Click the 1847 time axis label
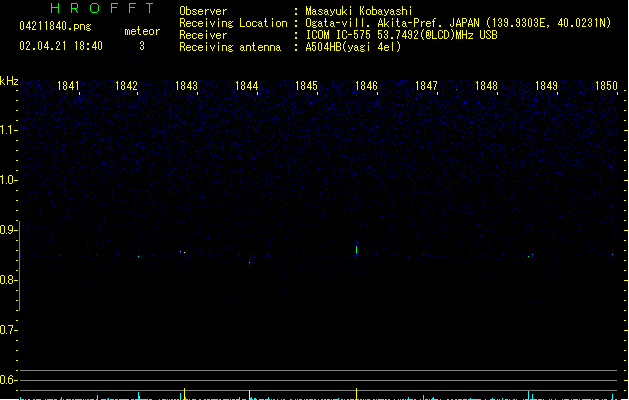Image resolution: width=629 pixels, height=400 pixels. (x=426, y=86)
